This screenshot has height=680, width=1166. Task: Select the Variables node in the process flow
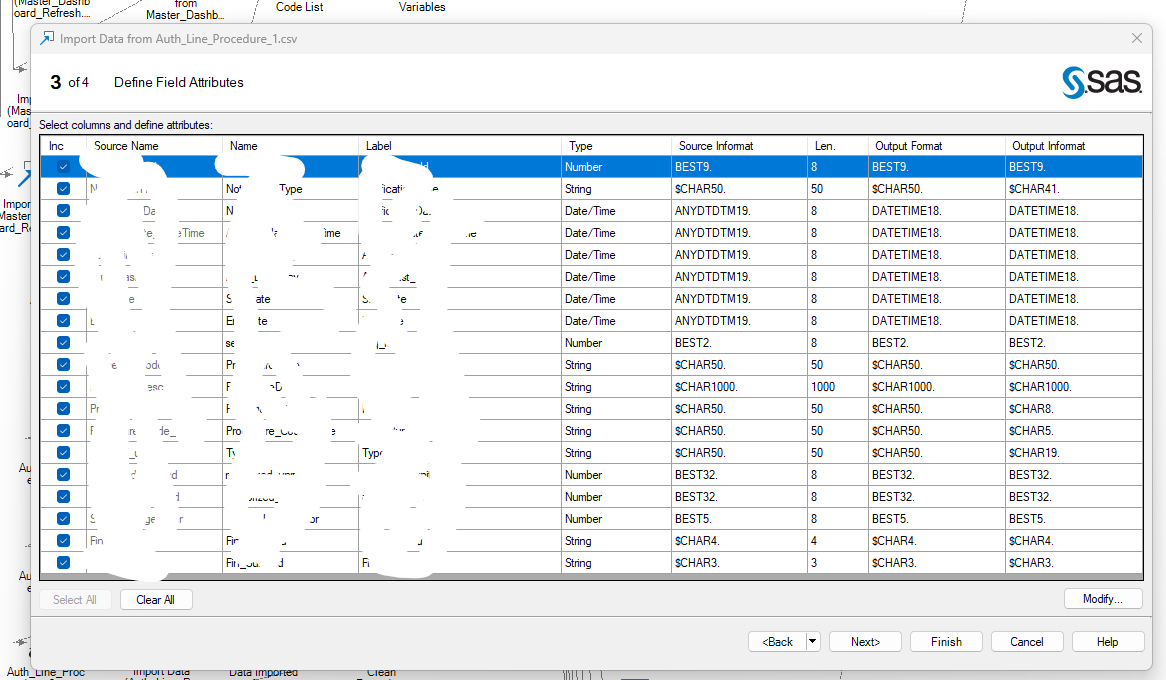421,7
